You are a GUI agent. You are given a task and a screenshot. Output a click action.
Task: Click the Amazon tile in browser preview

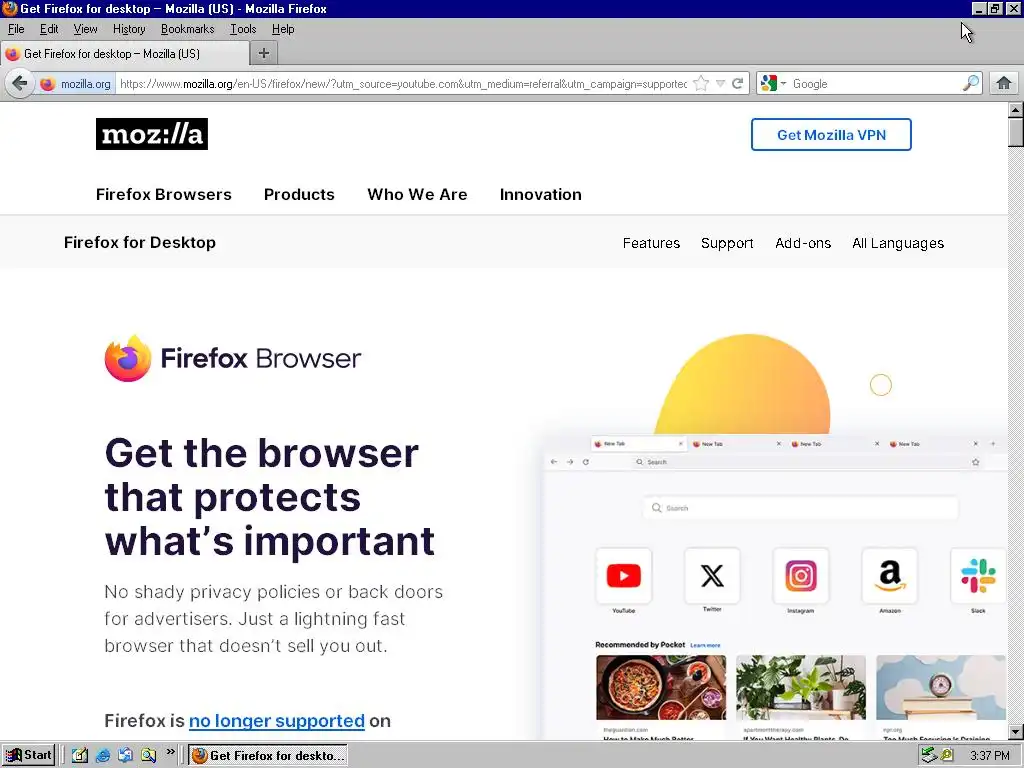tap(889, 576)
